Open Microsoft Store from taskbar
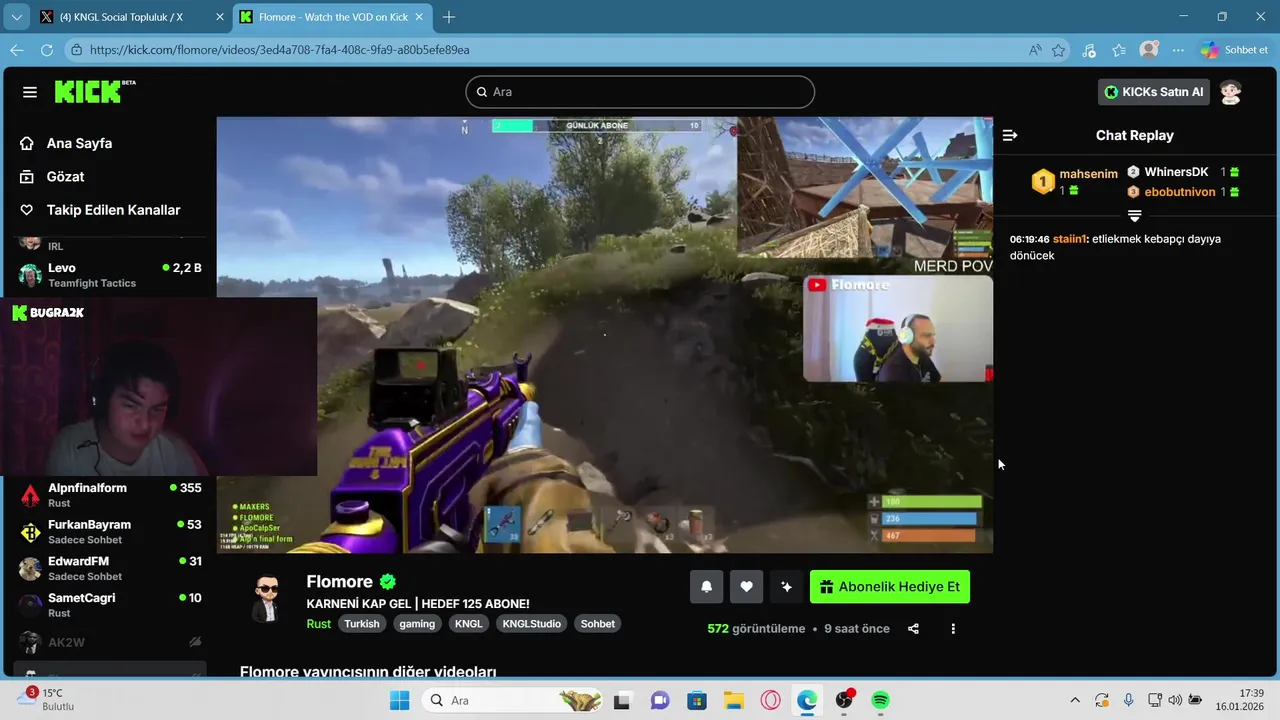This screenshot has height=720, width=1280. tap(696, 700)
